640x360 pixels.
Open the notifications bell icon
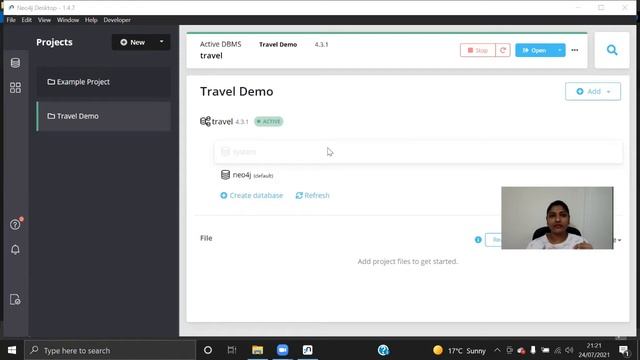pyautogui.click(x=15, y=249)
